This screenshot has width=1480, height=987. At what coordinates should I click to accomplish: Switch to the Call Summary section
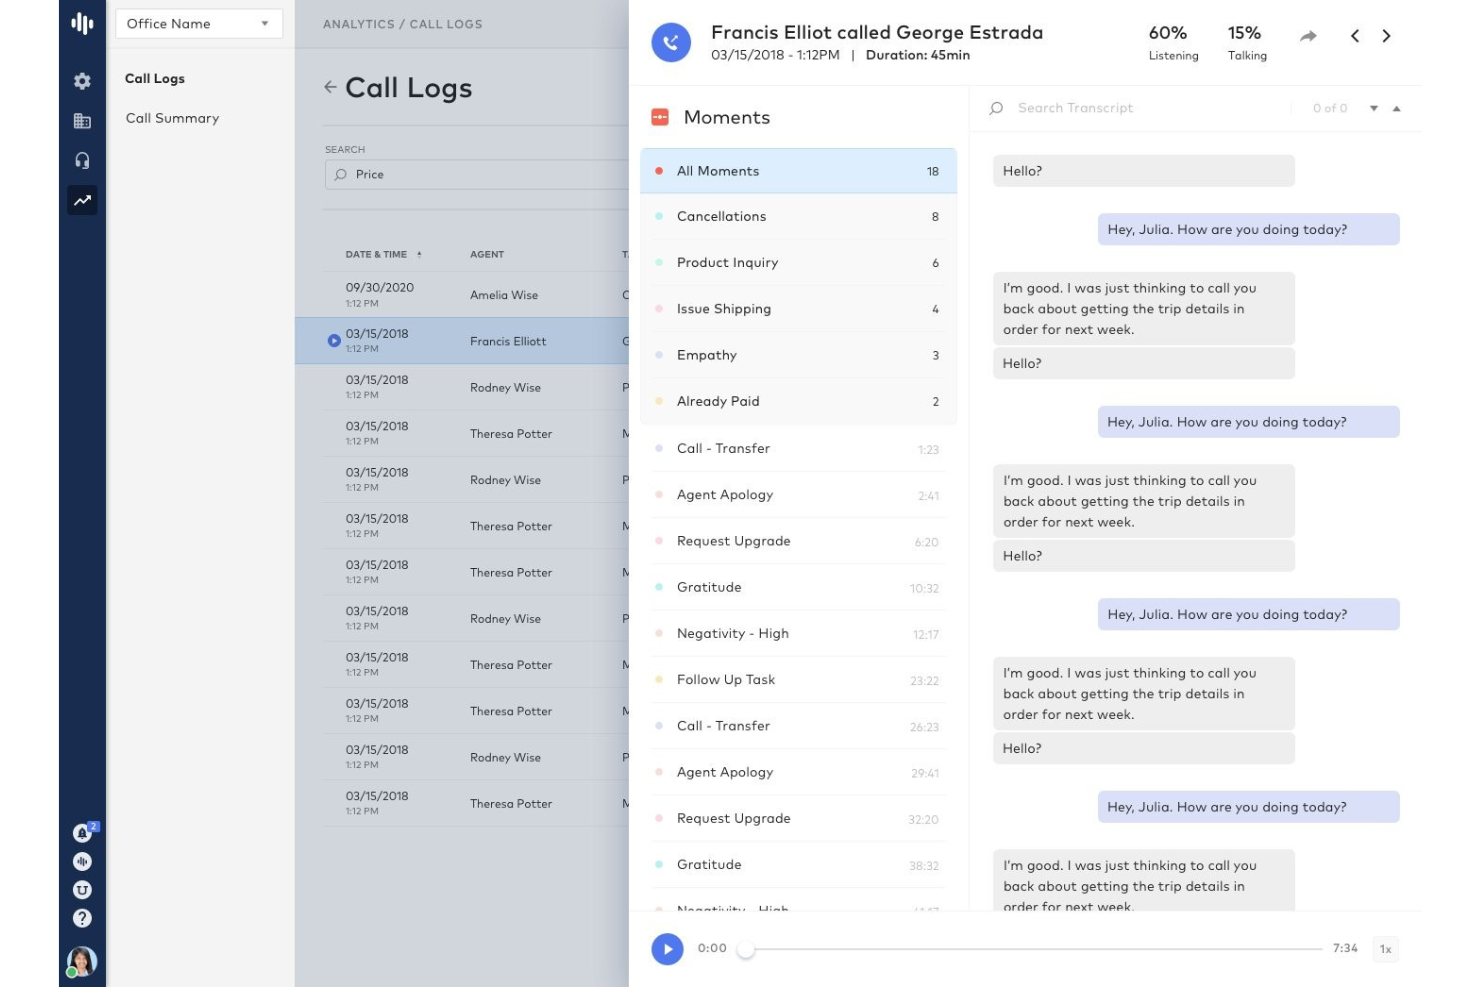[171, 118]
